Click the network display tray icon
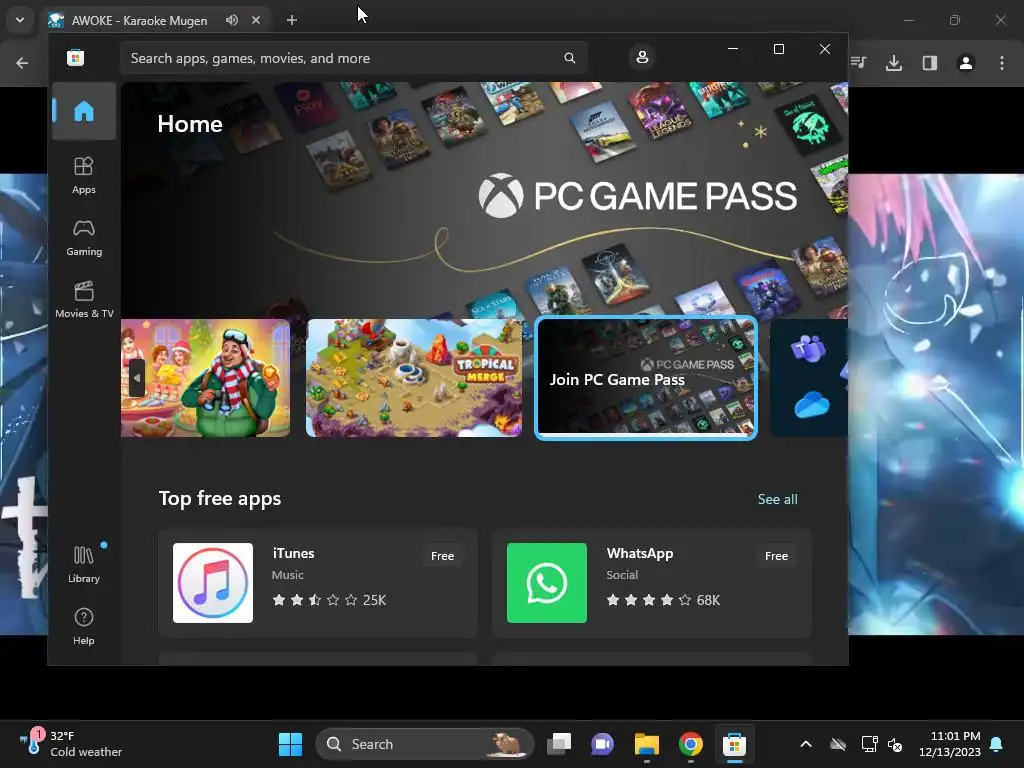This screenshot has height=768, width=1024. pos(869,744)
